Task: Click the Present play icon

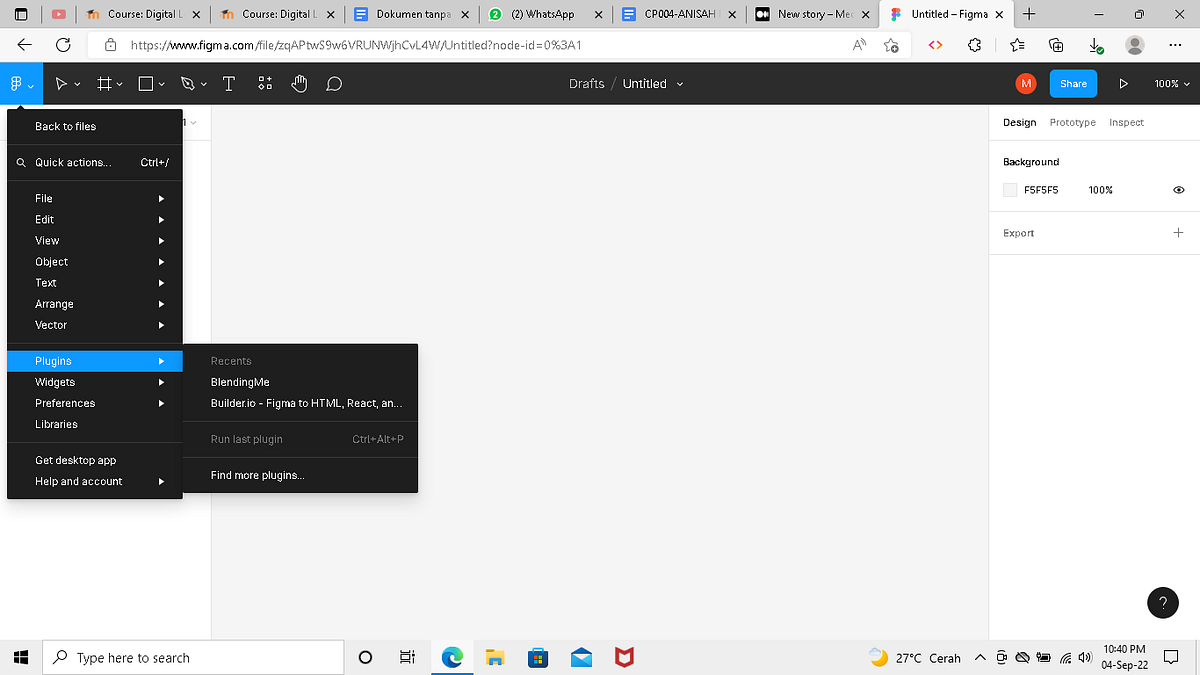Action: (x=1123, y=83)
